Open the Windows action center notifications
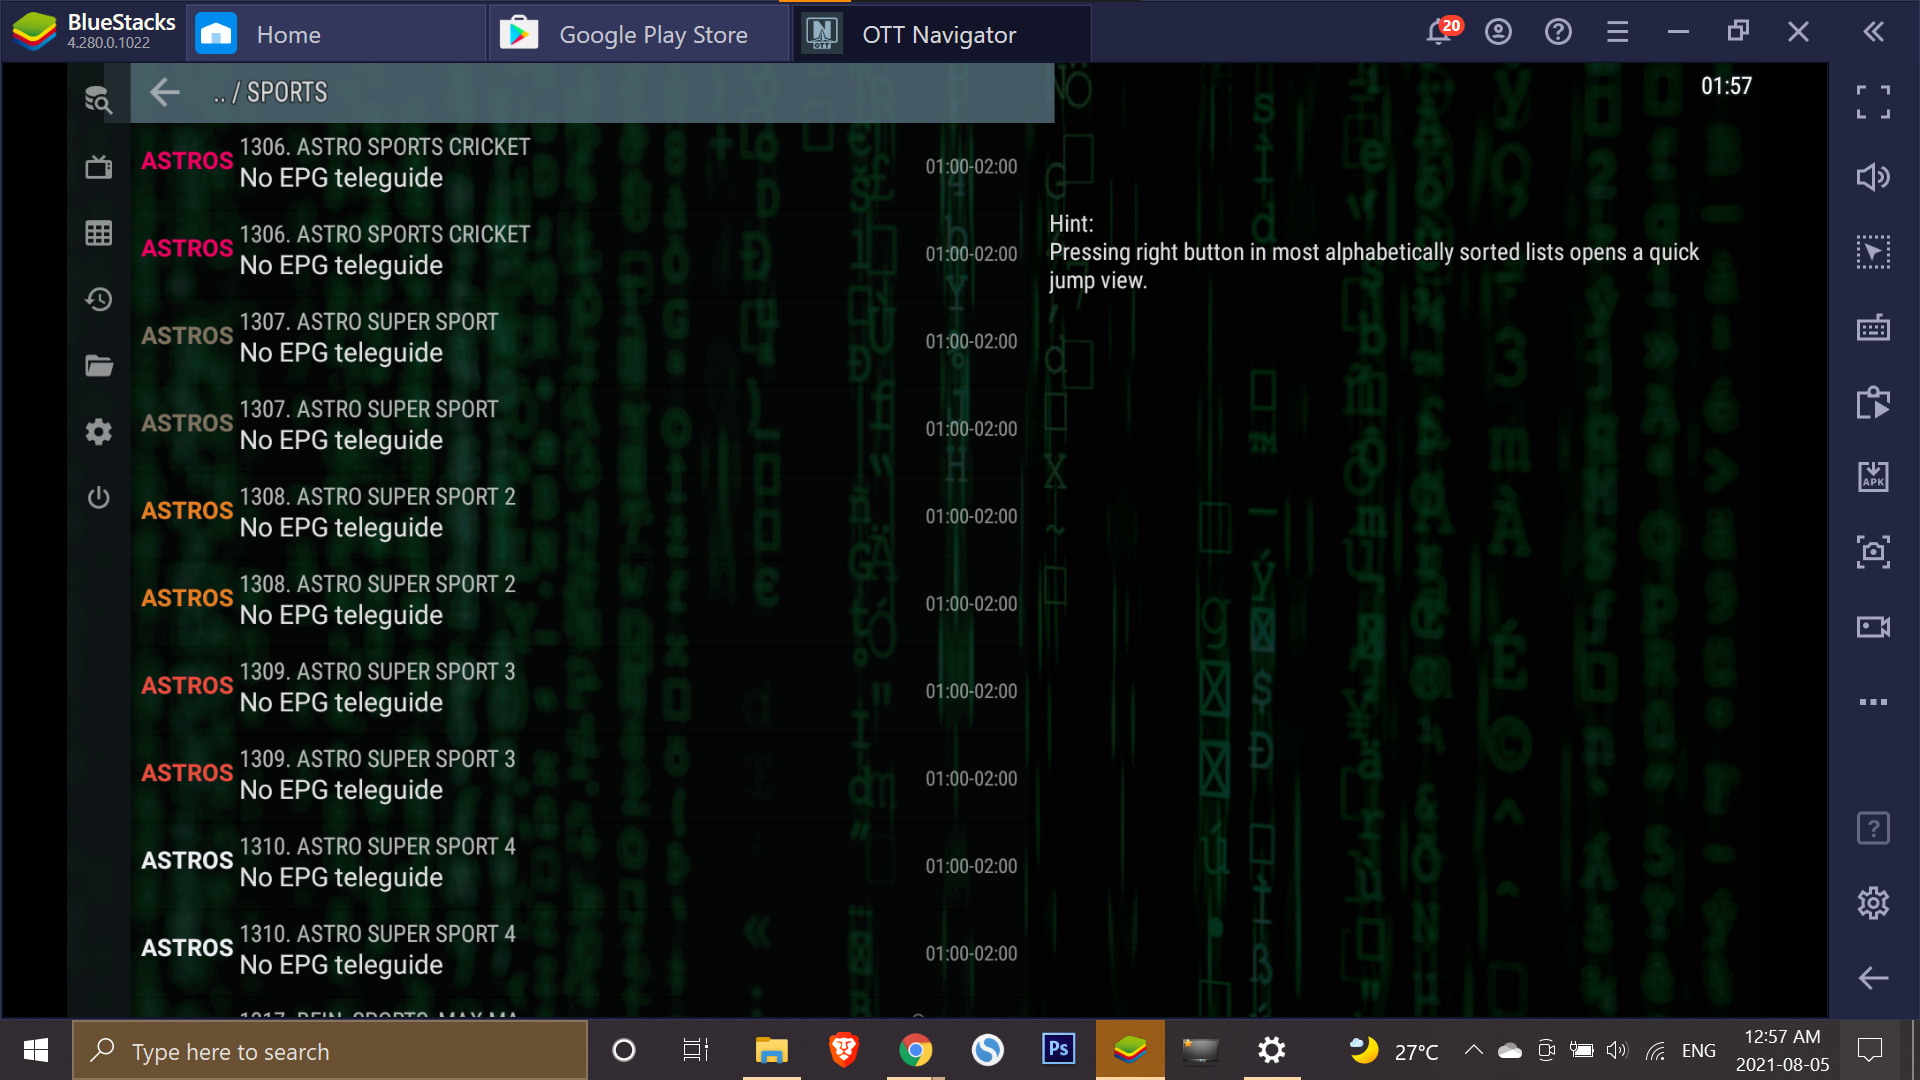Screen dimensions: 1920x1080 (x=1869, y=1050)
